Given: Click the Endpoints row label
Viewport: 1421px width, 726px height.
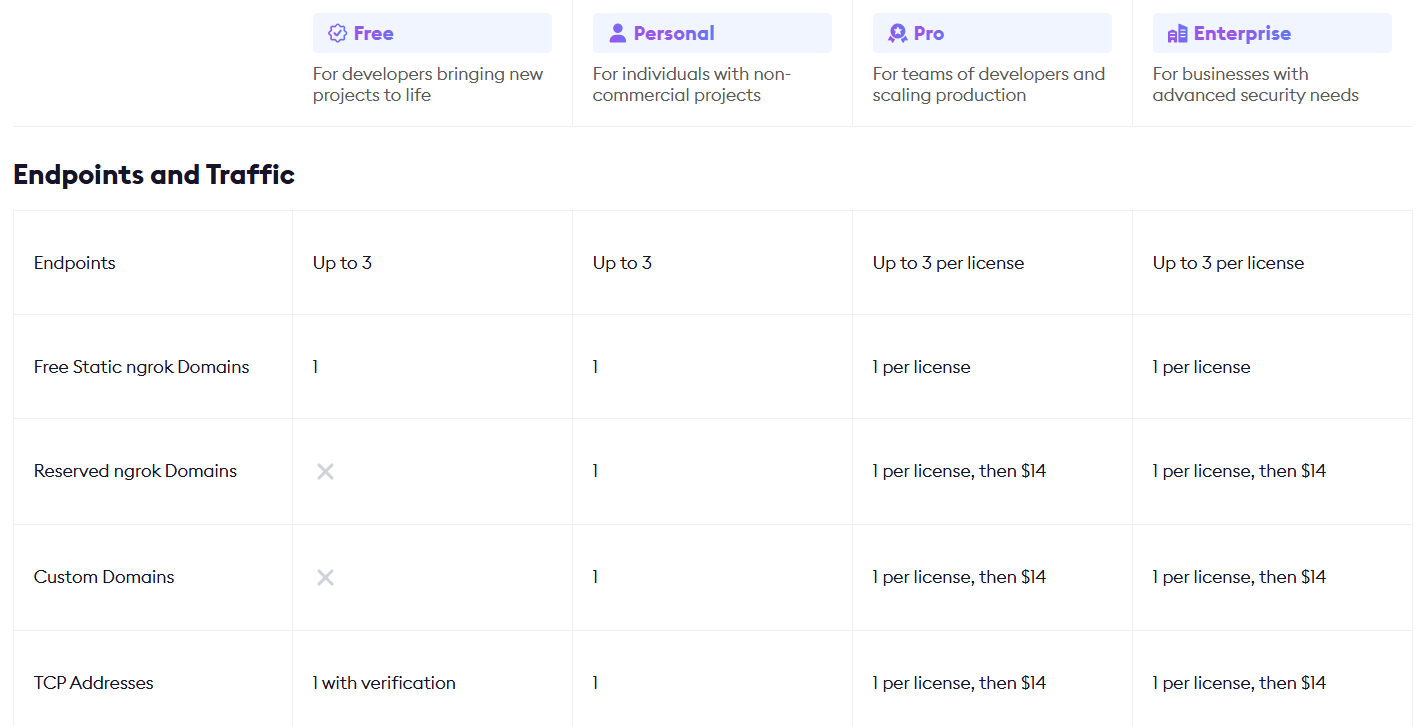Looking at the screenshot, I should pos(75,263).
